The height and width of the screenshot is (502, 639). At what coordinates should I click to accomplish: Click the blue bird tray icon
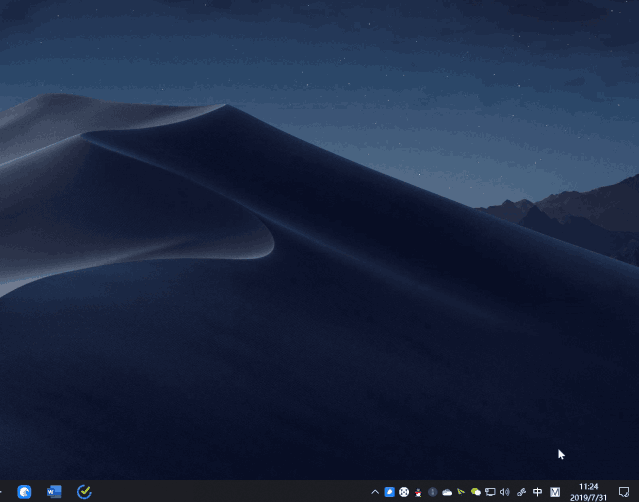(389, 492)
